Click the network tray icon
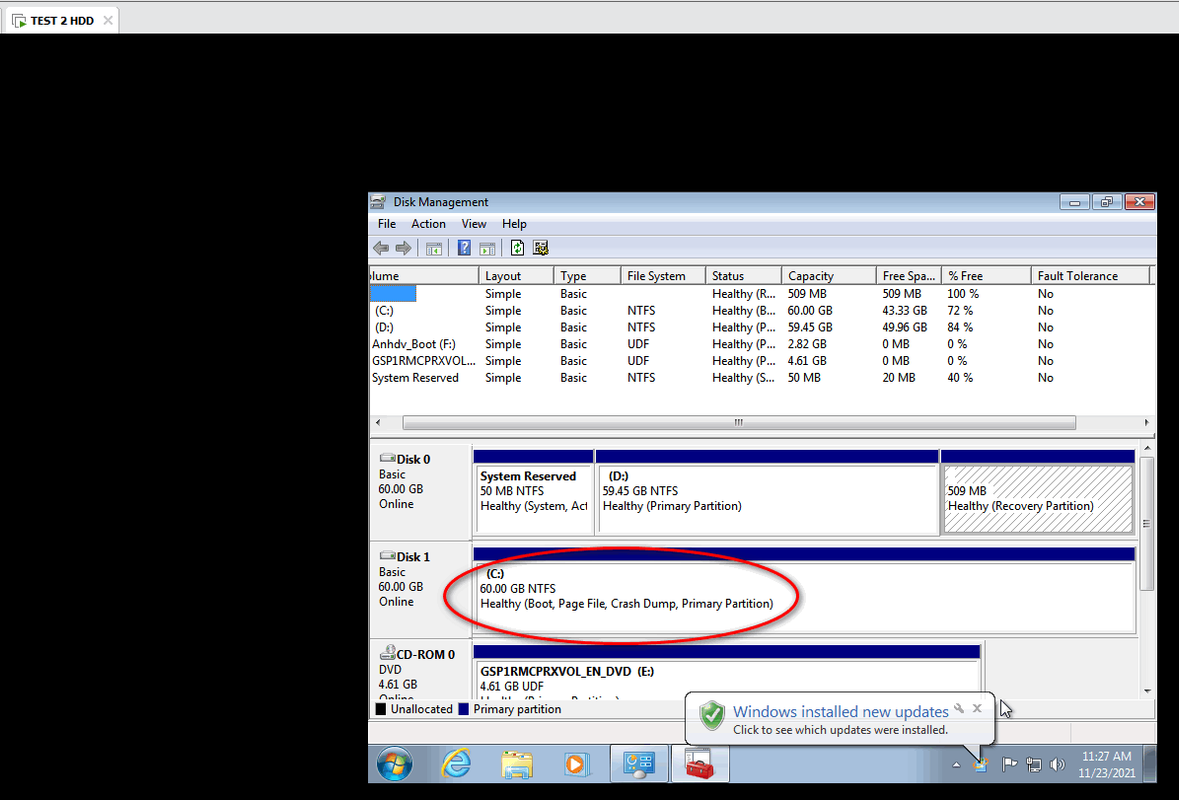The image size is (1179, 800). point(1034,765)
